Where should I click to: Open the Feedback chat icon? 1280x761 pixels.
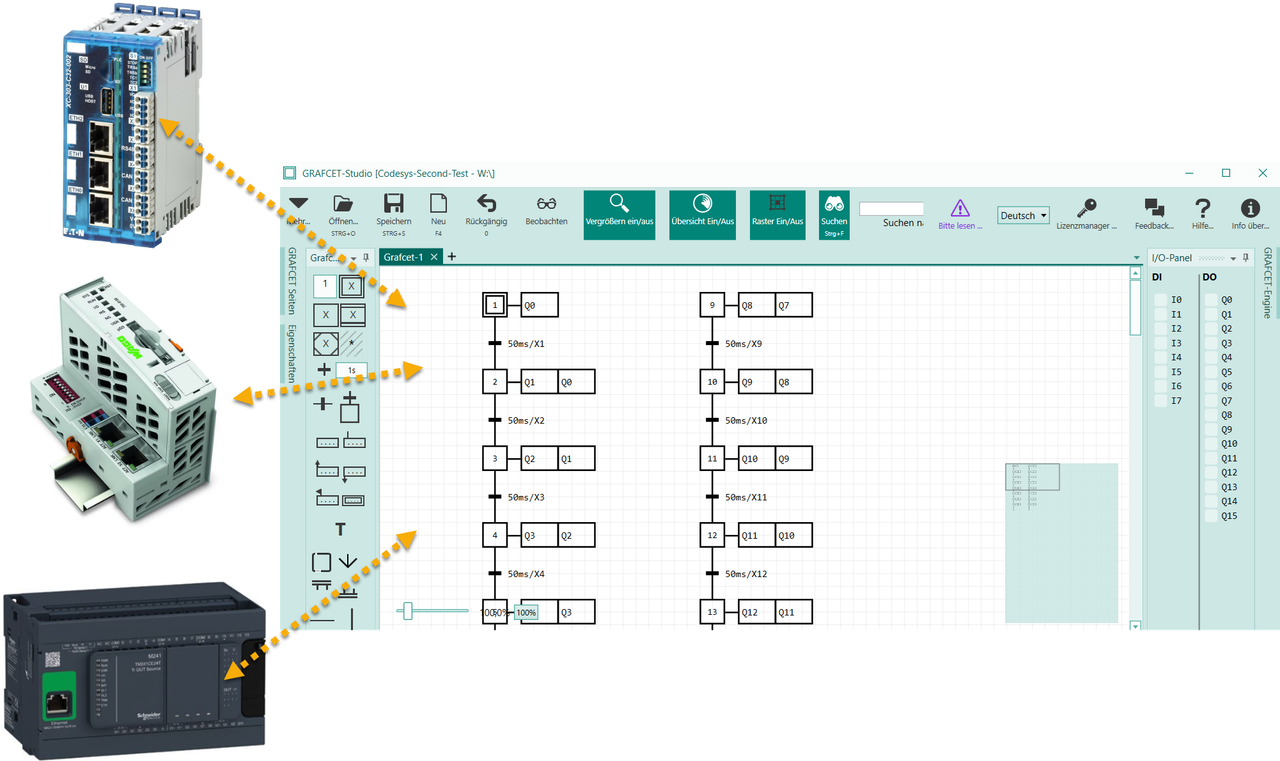tap(1154, 207)
